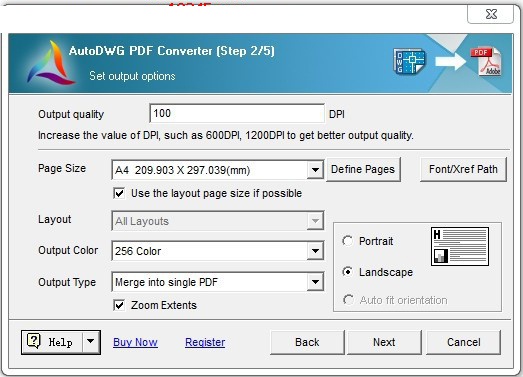Click the Help question mark icon
523x377 pixels.
click(34, 341)
